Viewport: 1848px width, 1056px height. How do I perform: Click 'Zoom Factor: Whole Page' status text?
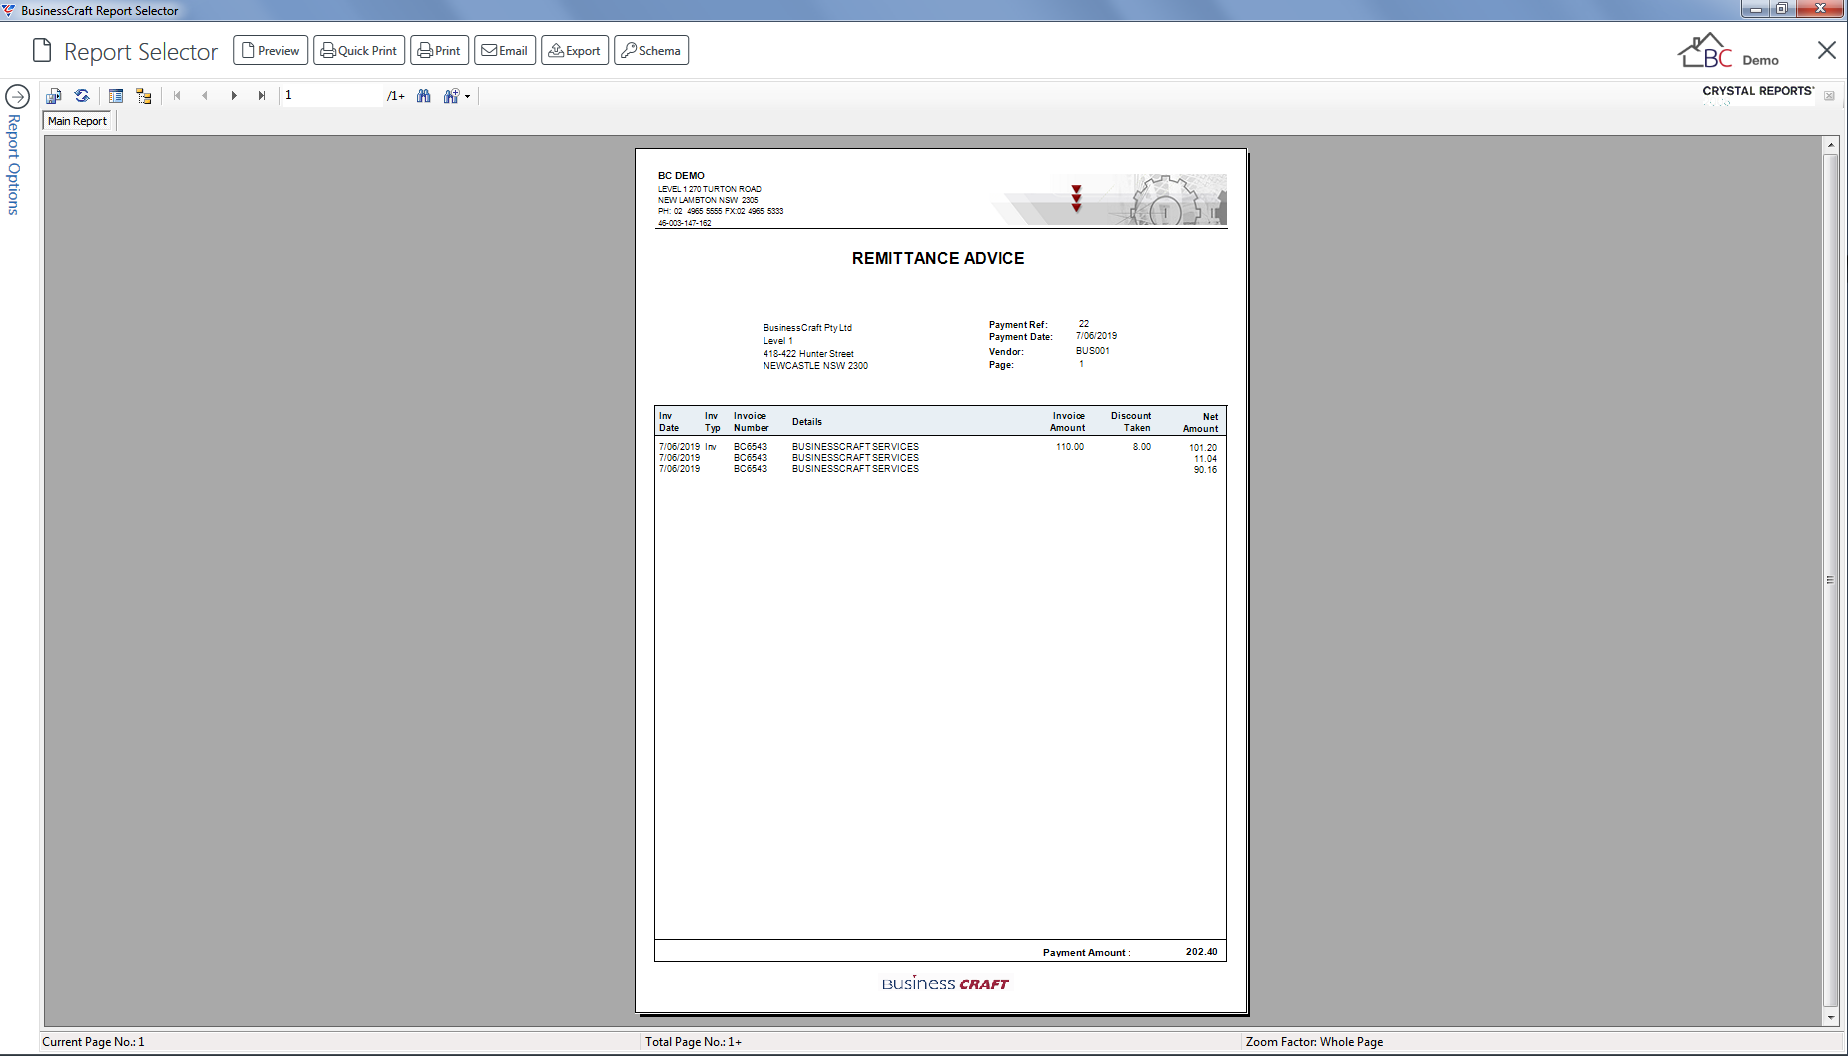(1314, 1042)
